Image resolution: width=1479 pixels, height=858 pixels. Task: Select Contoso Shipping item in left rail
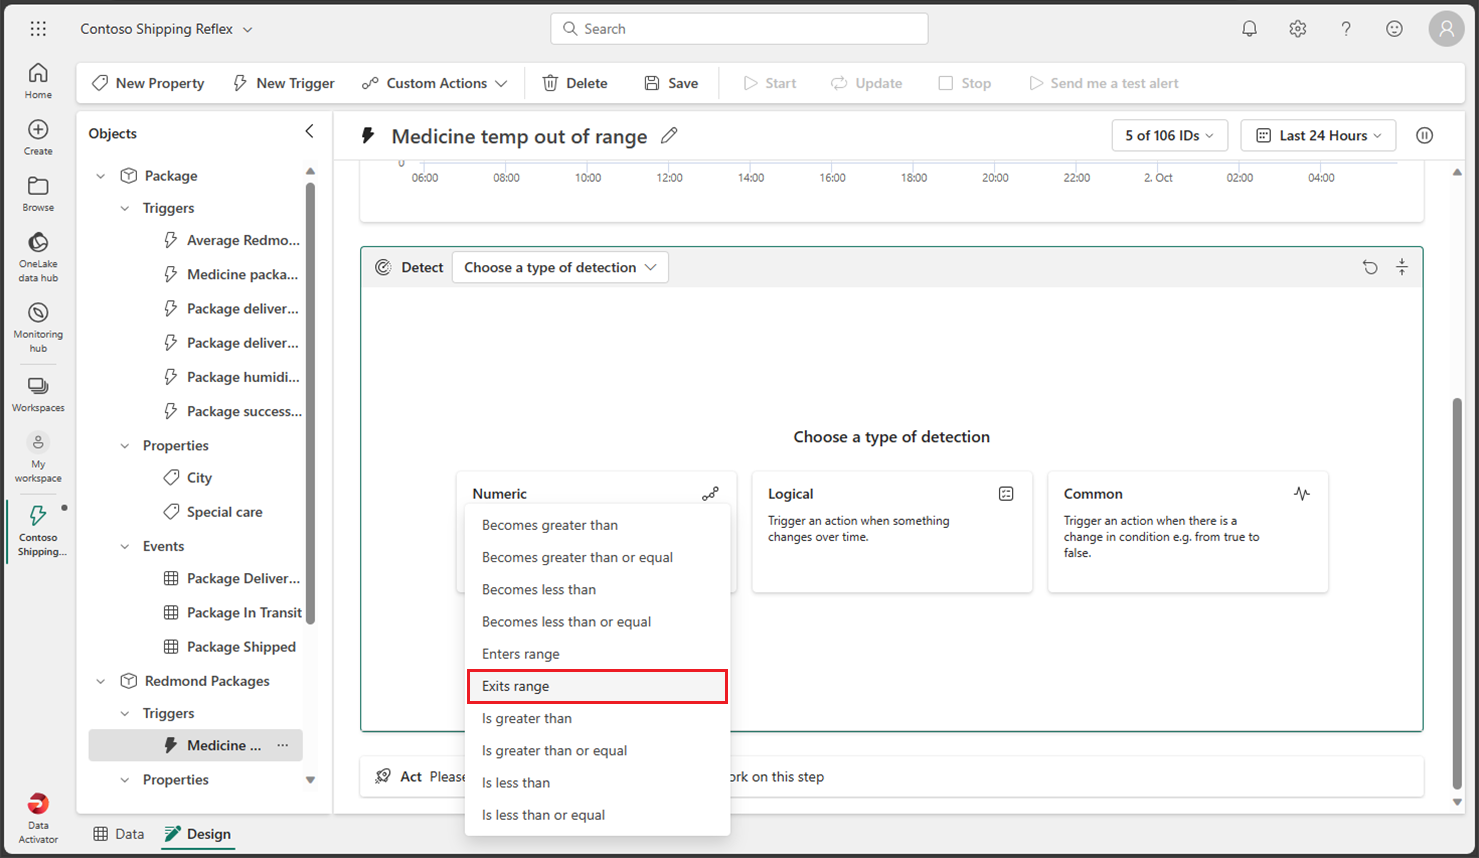coord(38,530)
